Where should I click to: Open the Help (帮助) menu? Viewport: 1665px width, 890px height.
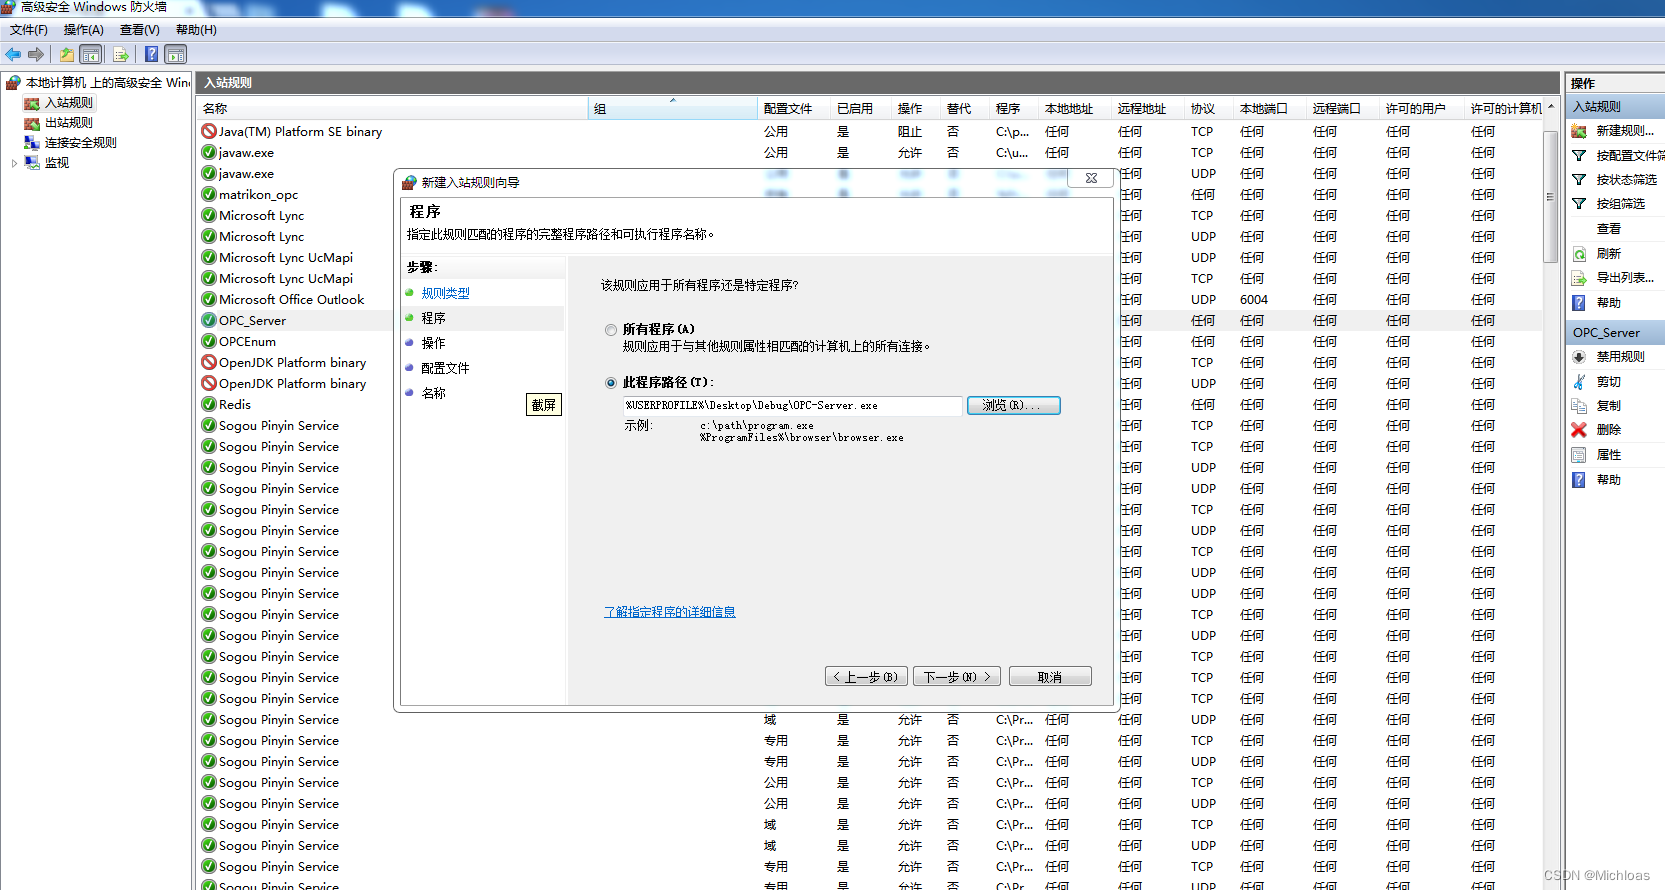pyautogui.click(x=196, y=30)
